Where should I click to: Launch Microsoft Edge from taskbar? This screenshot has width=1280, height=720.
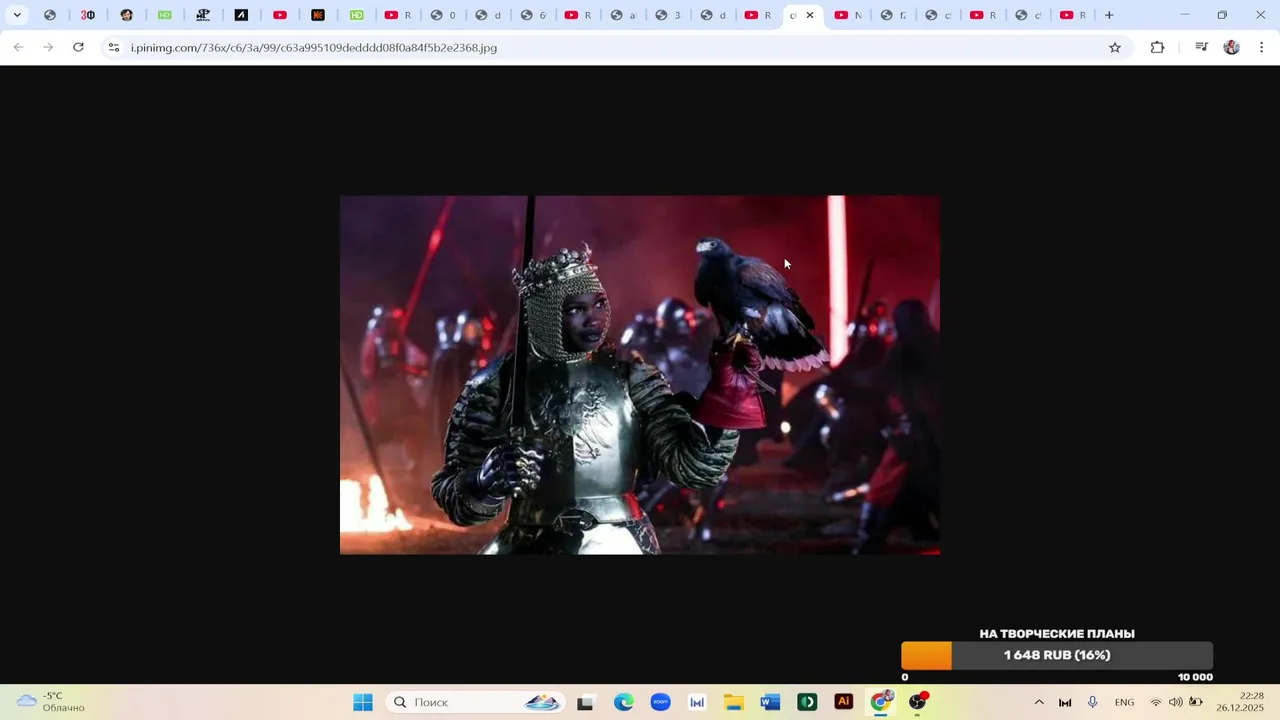[624, 702]
